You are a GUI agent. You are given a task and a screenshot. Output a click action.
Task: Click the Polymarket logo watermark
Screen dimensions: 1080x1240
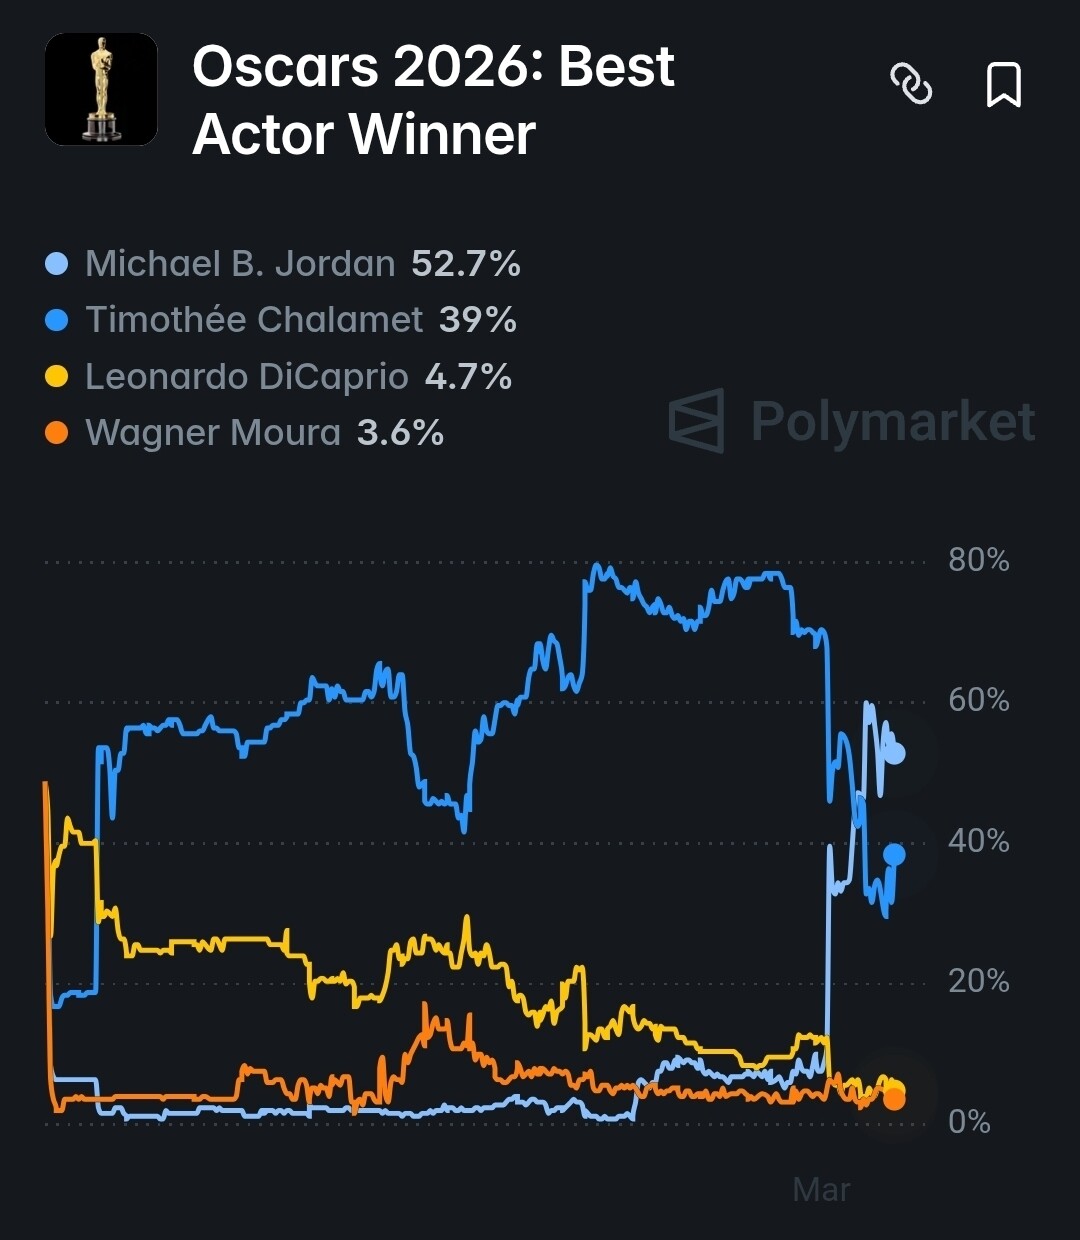(696, 421)
